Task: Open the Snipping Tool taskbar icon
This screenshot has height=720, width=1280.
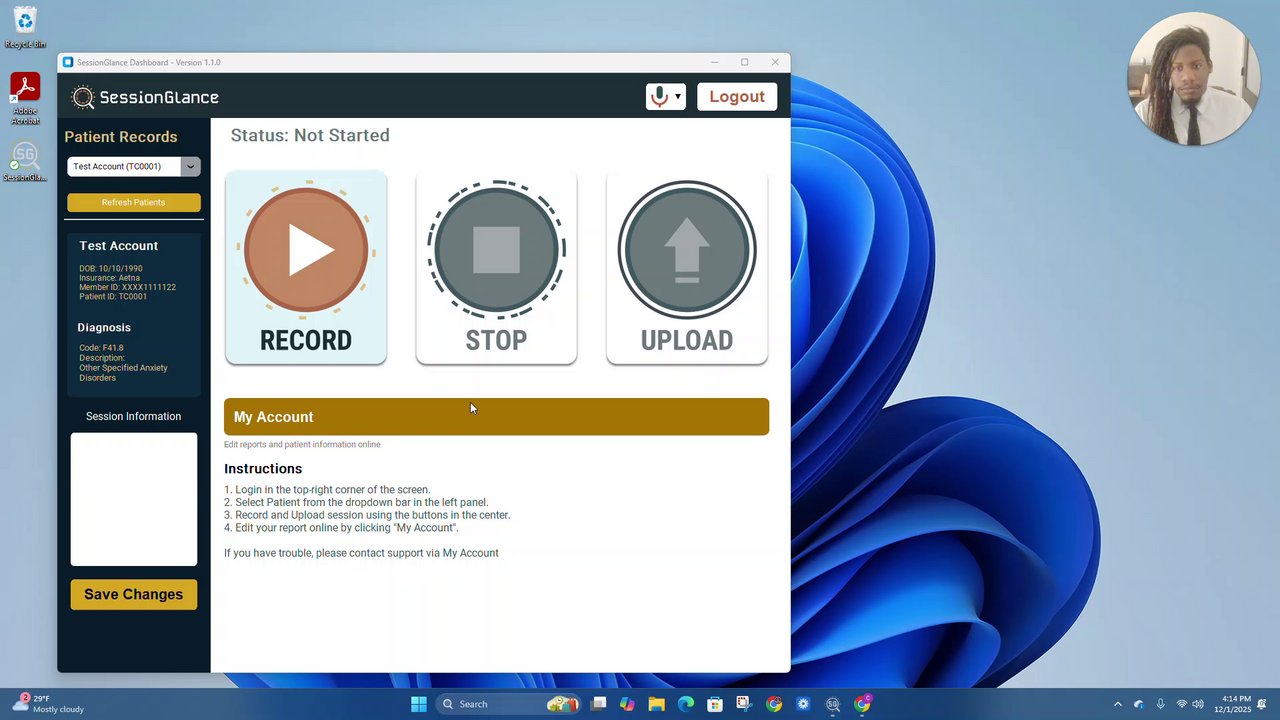Action: click(x=744, y=704)
